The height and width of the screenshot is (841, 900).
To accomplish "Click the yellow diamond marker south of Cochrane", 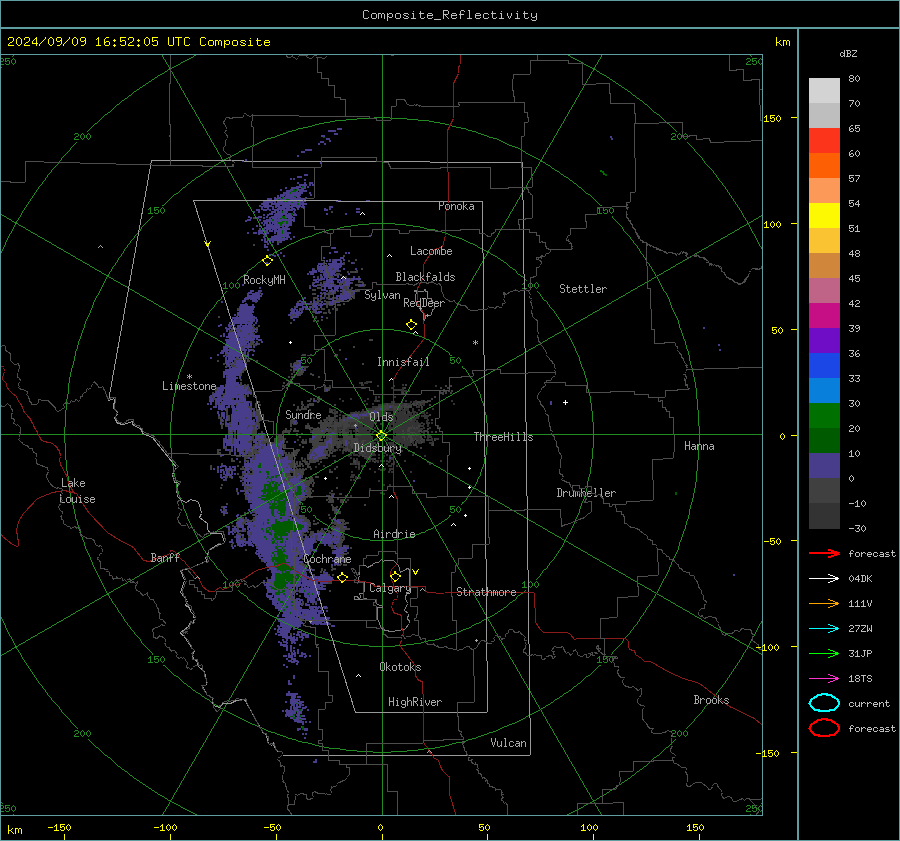I will 343,578.
